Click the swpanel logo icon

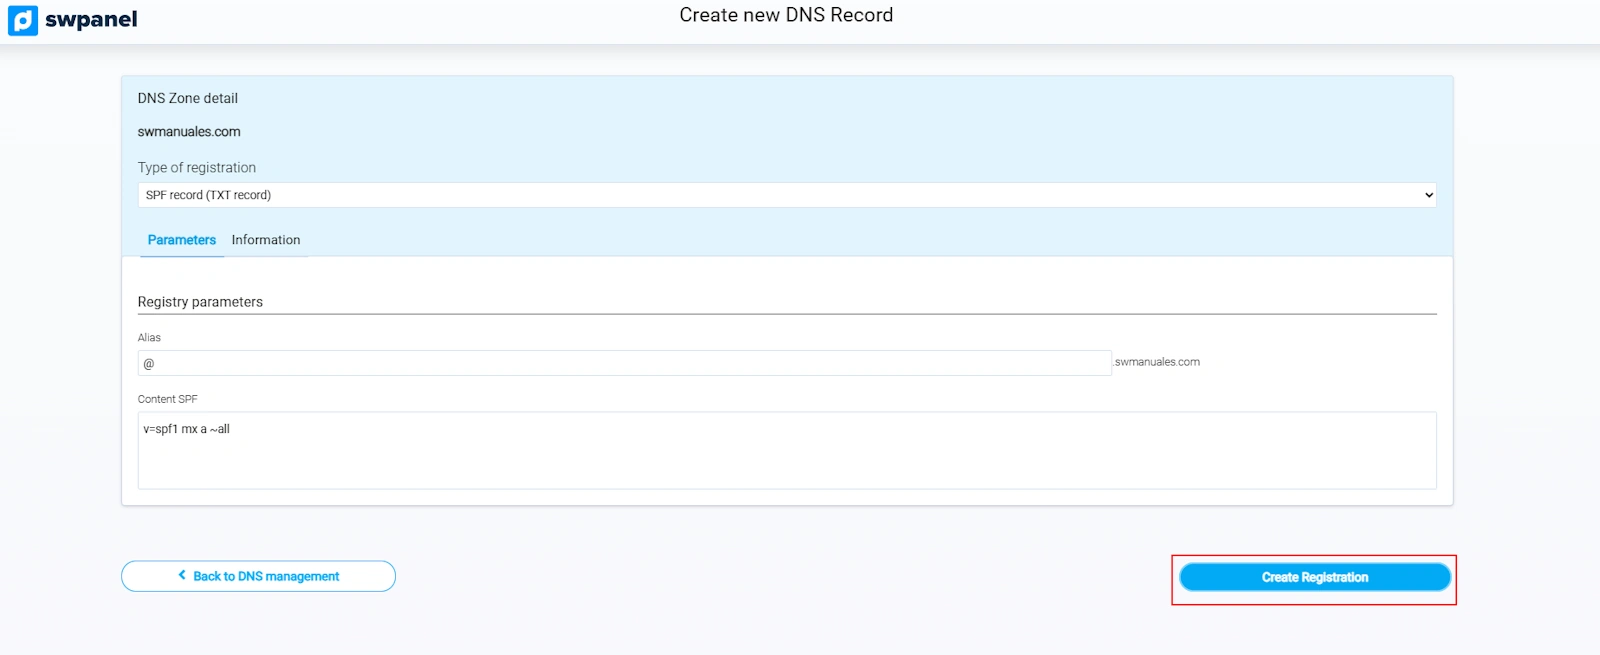click(23, 20)
